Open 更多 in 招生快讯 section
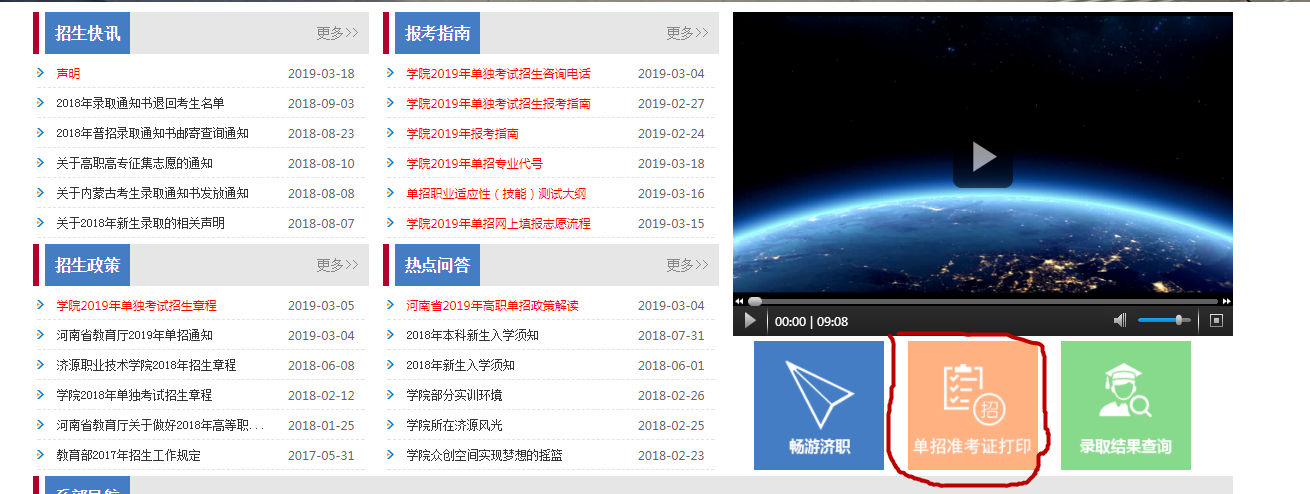 click(x=337, y=33)
